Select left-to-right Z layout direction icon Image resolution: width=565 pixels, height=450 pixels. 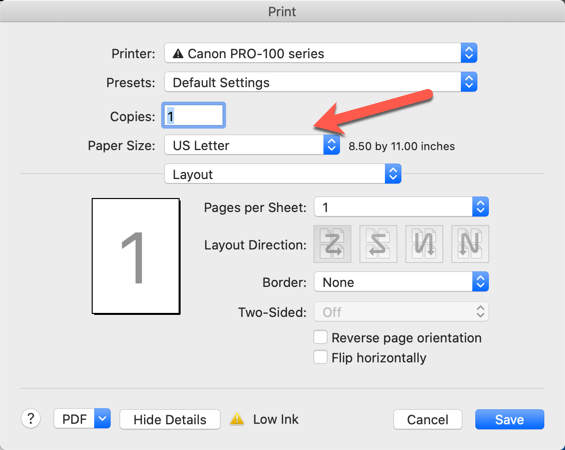[x=332, y=244]
